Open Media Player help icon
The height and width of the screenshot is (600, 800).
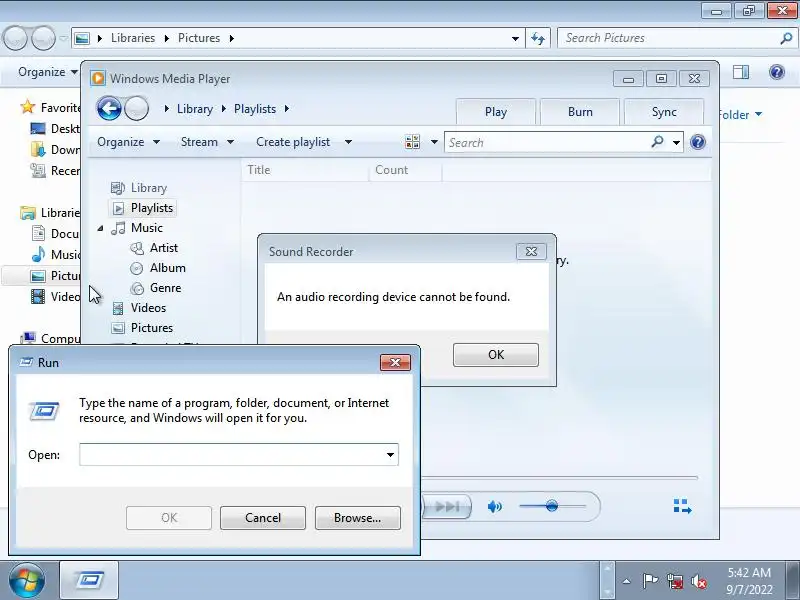point(697,142)
